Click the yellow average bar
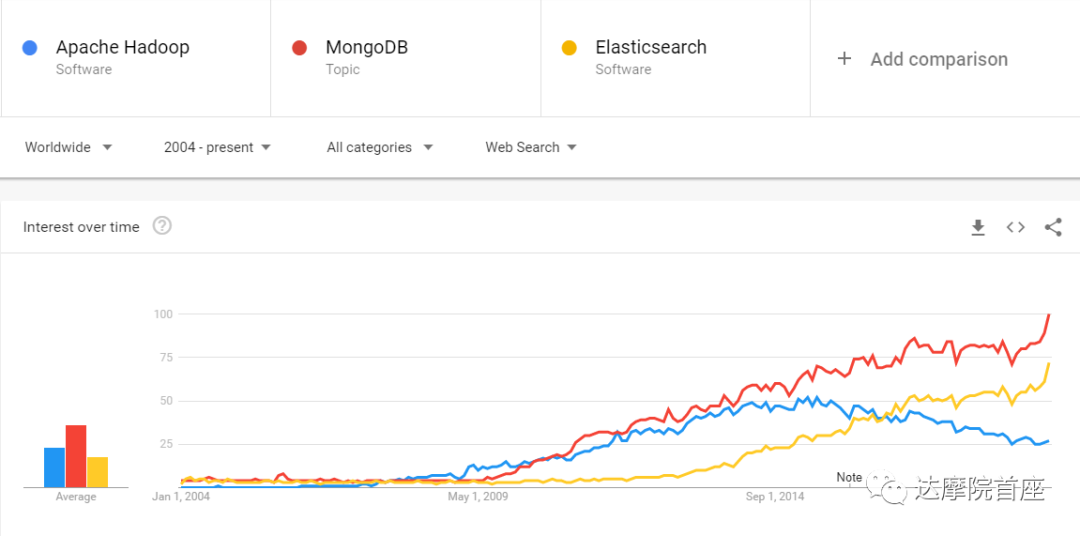Viewport: 1080px width, 536px height. coord(97,472)
